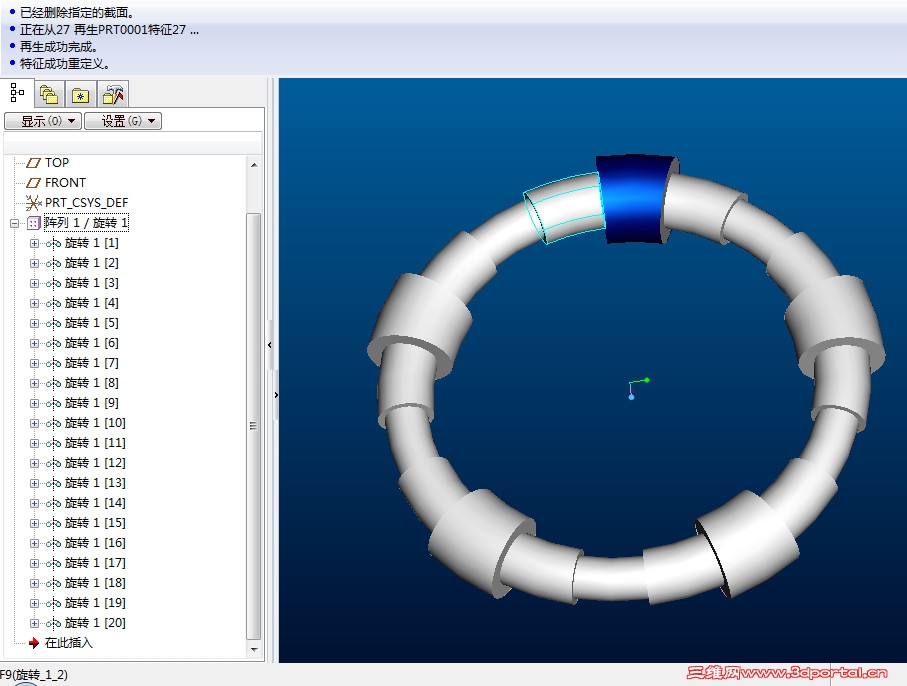Click the revolve icon of 旋转 1 [14]
The height and width of the screenshot is (686, 907).
tap(53, 503)
